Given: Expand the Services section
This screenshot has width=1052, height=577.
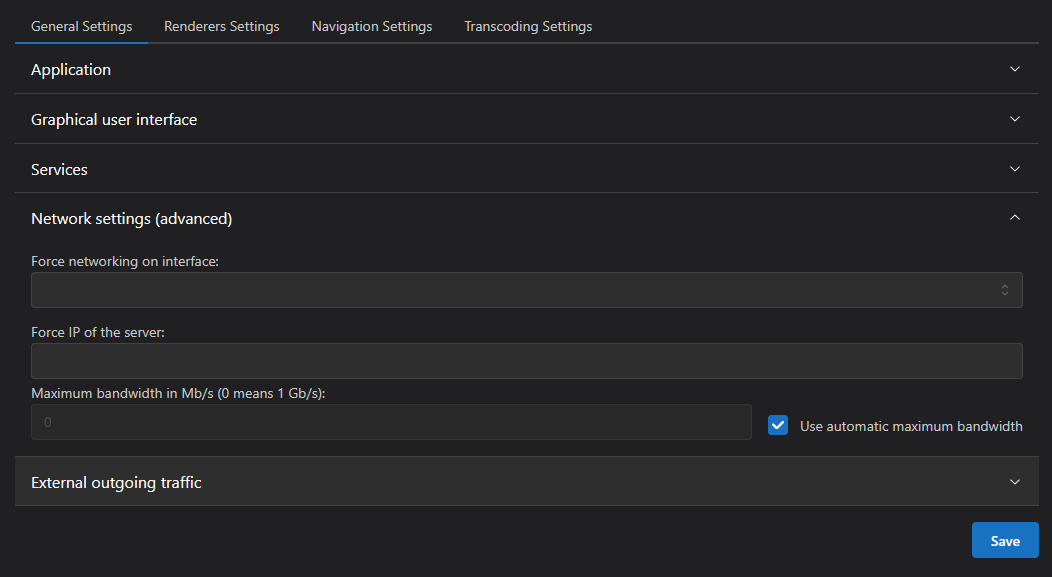Looking at the screenshot, I should tap(527, 169).
